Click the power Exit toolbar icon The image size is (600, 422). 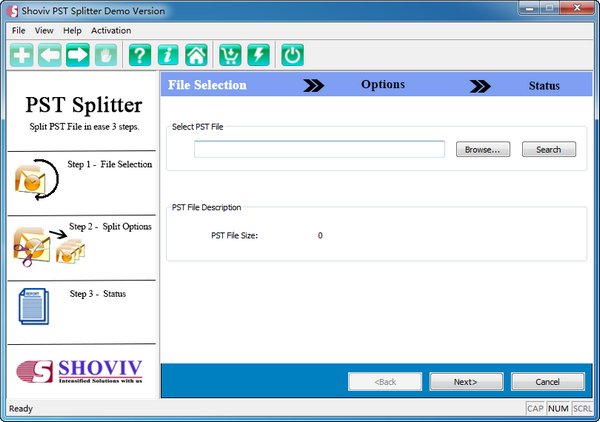[x=292, y=55]
